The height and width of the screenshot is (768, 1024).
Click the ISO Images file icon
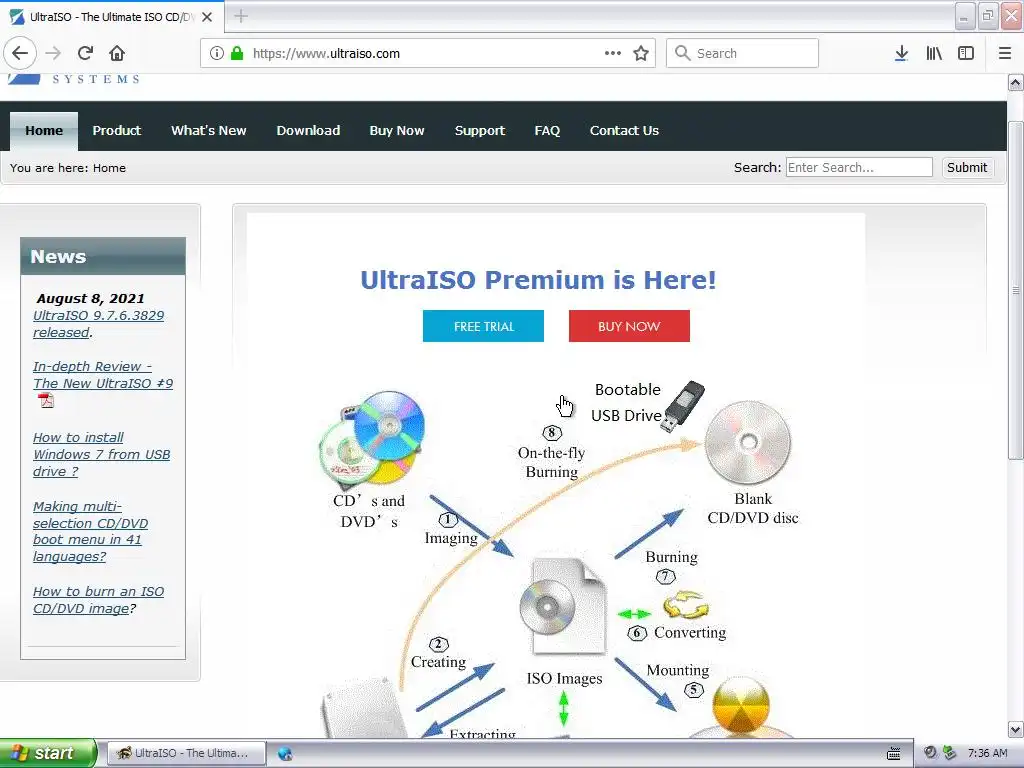(563, 607)
